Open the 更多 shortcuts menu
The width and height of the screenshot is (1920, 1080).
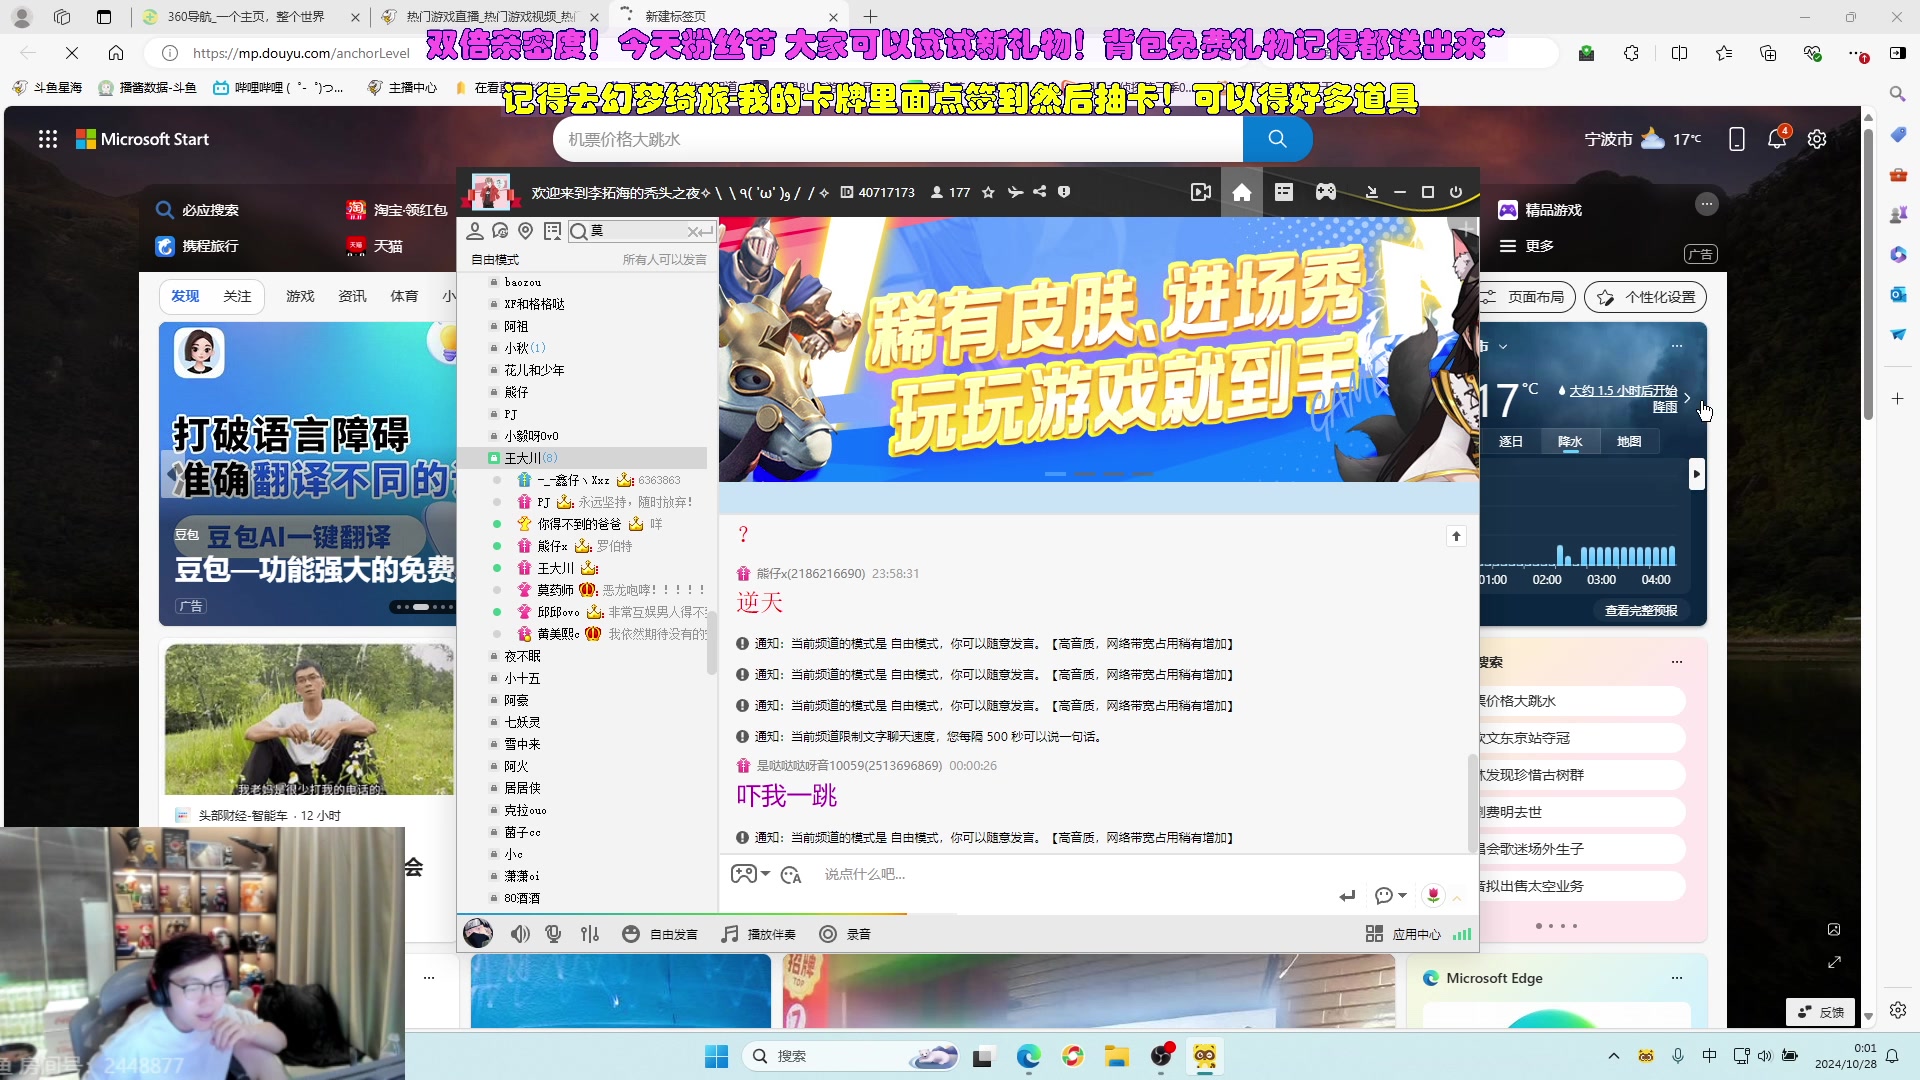pos(1526,246)
